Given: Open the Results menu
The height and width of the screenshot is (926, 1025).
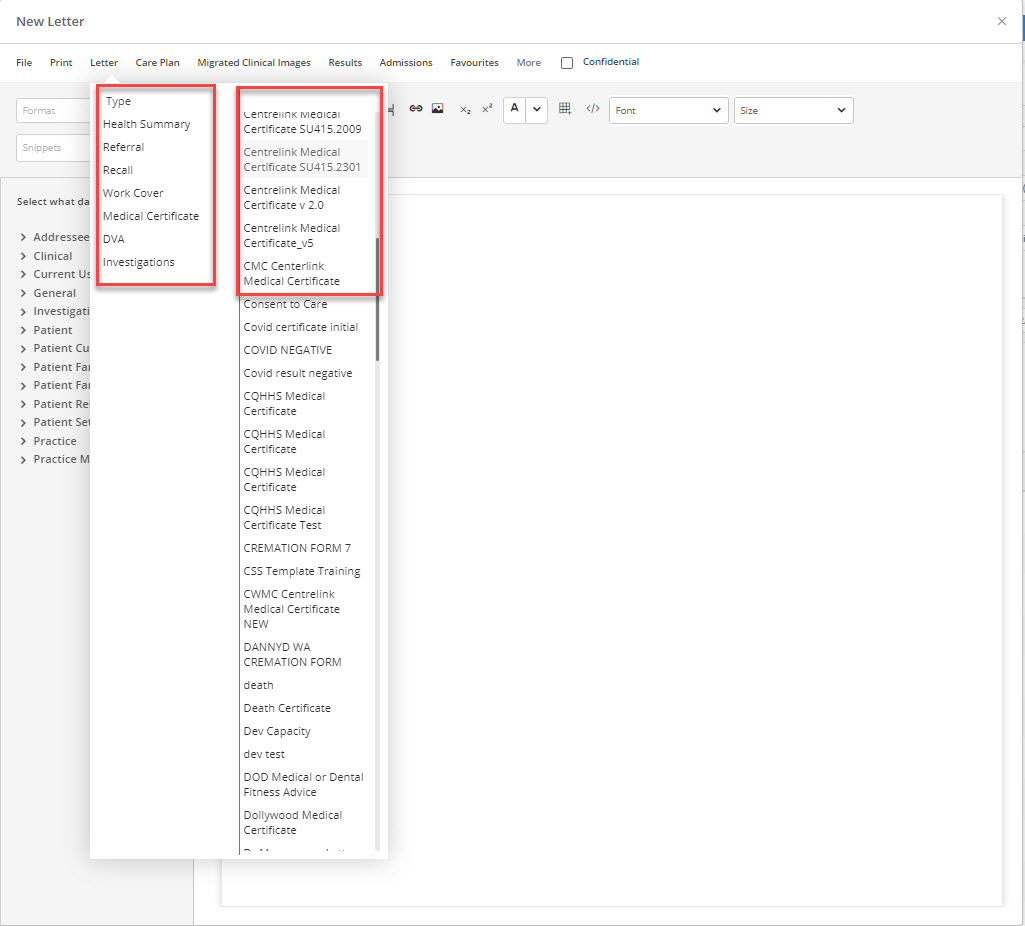Looking at the screenshot, I should pyautogui.click(x=345, y=63).
